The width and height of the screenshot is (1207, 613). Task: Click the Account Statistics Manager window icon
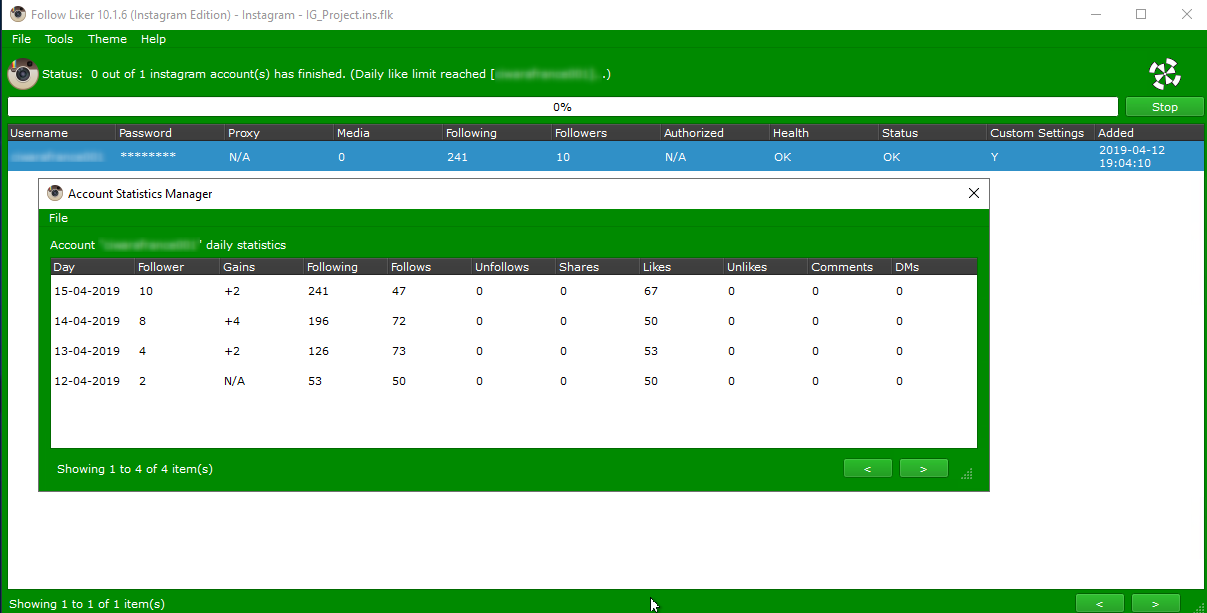[54, 194]
